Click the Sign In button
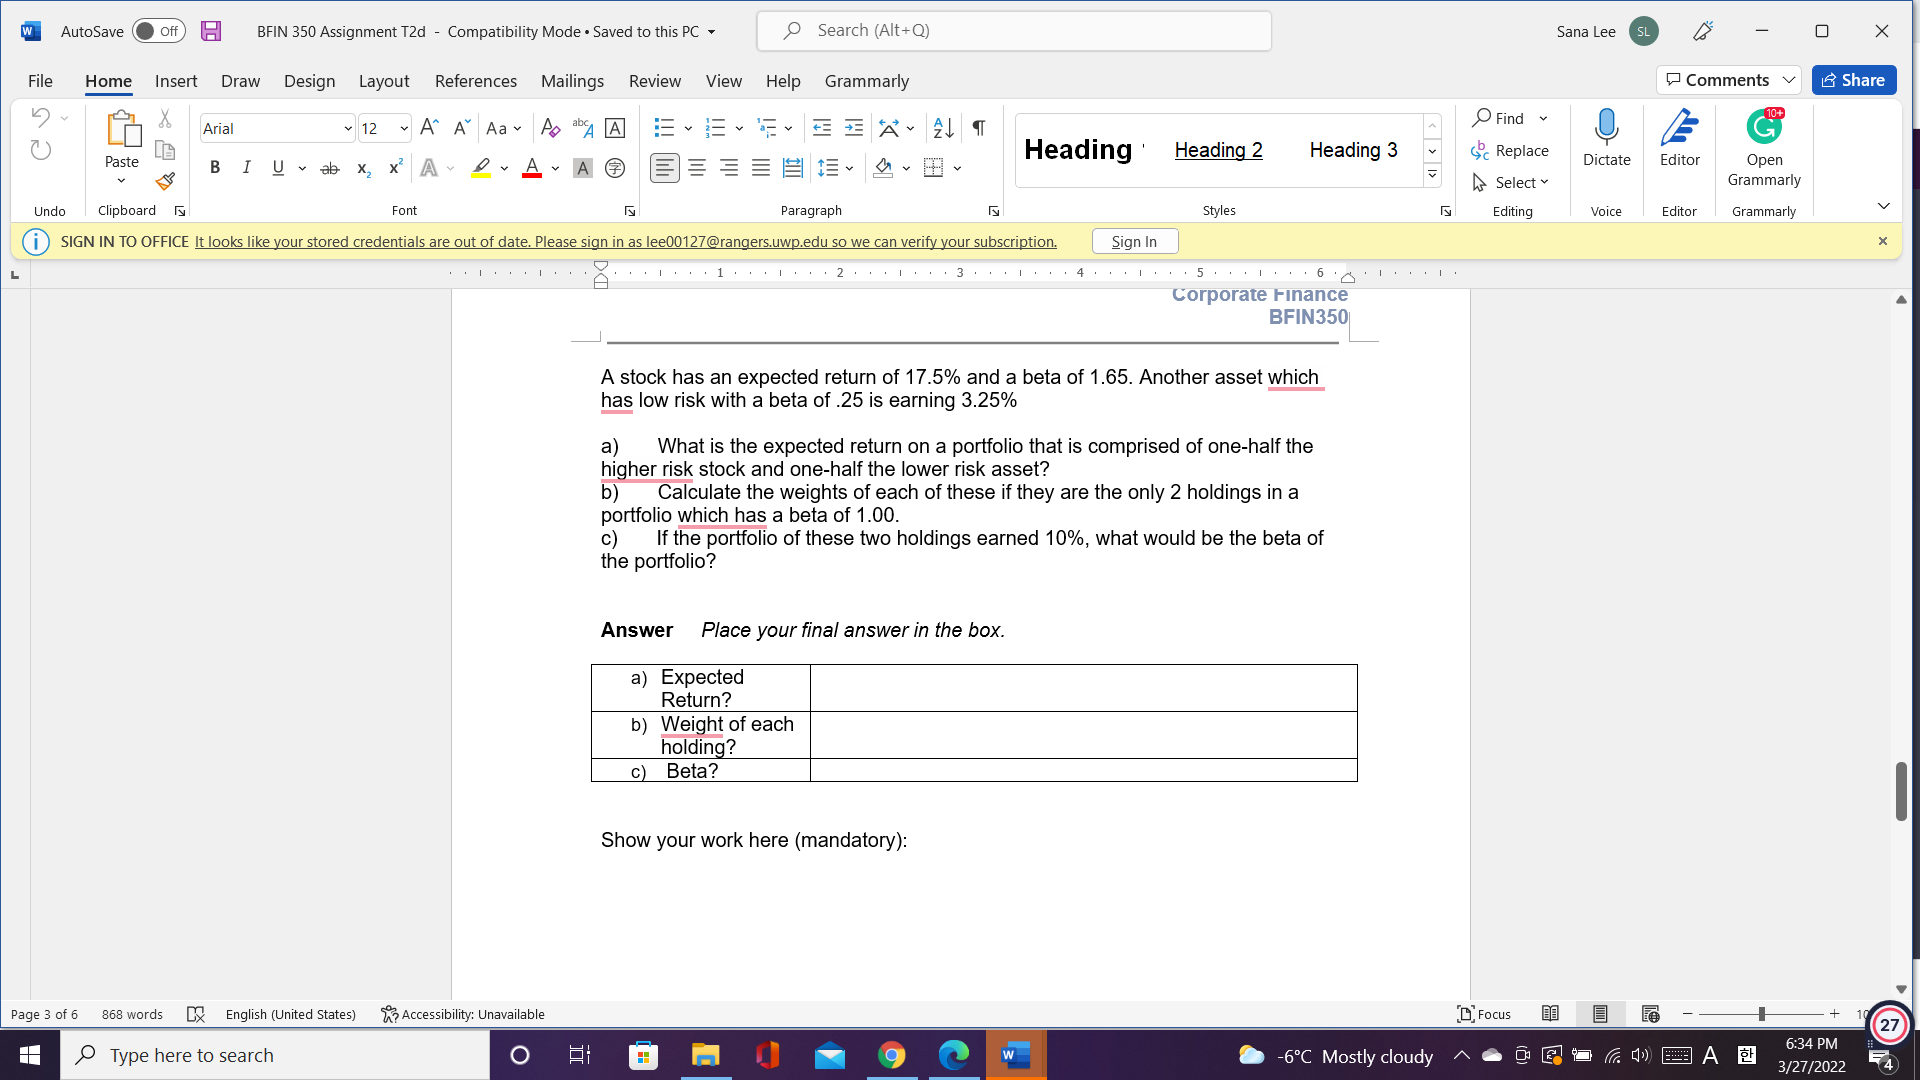This screenshot has width=1920, height=1080. pos(1134,241)
